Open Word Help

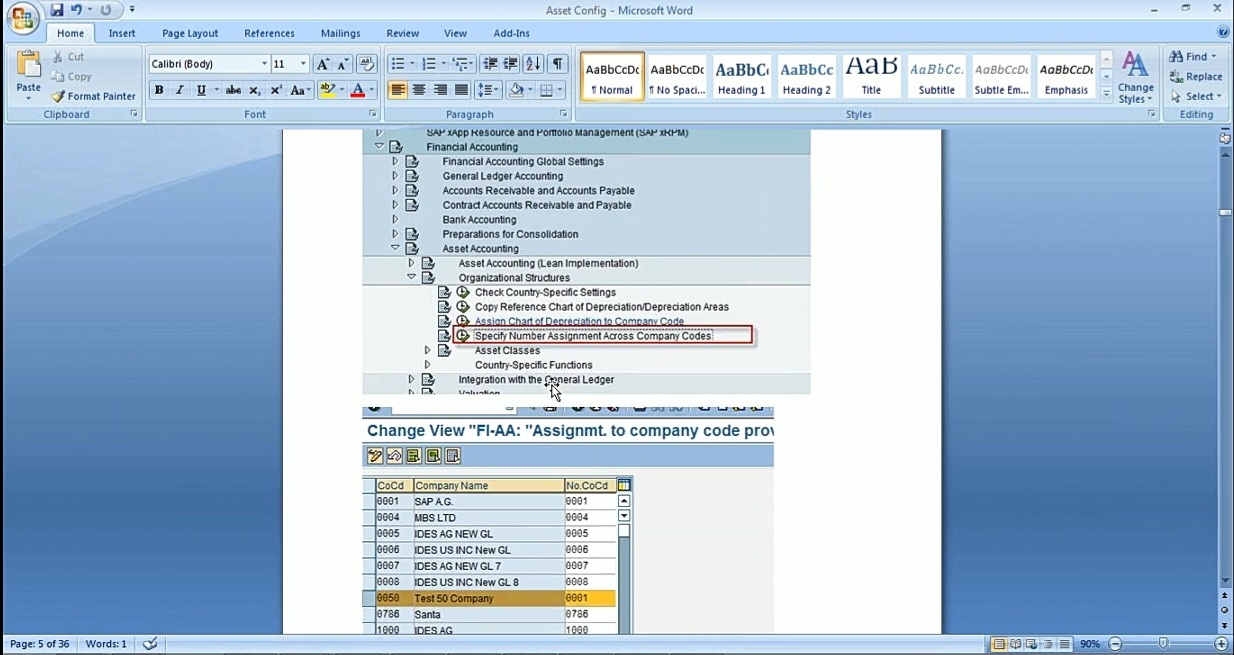point(1222,33)
